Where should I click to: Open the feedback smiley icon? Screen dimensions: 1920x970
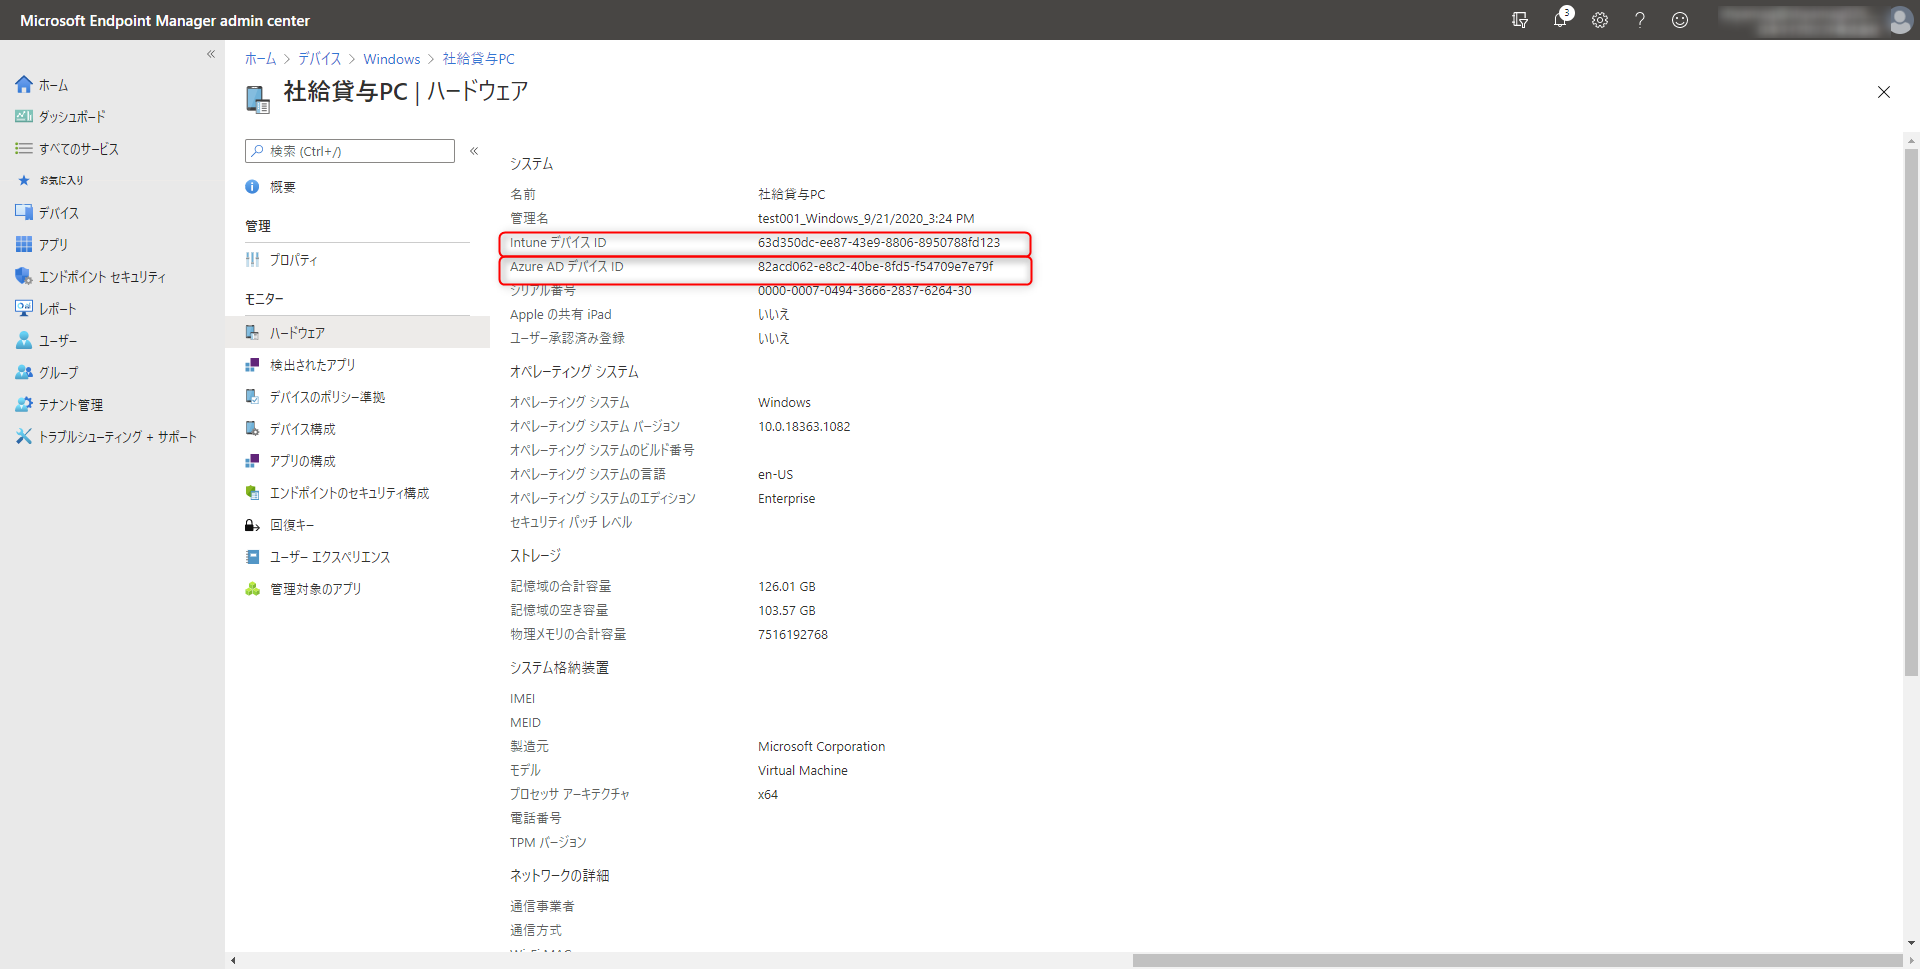[x=1679, y=20]
